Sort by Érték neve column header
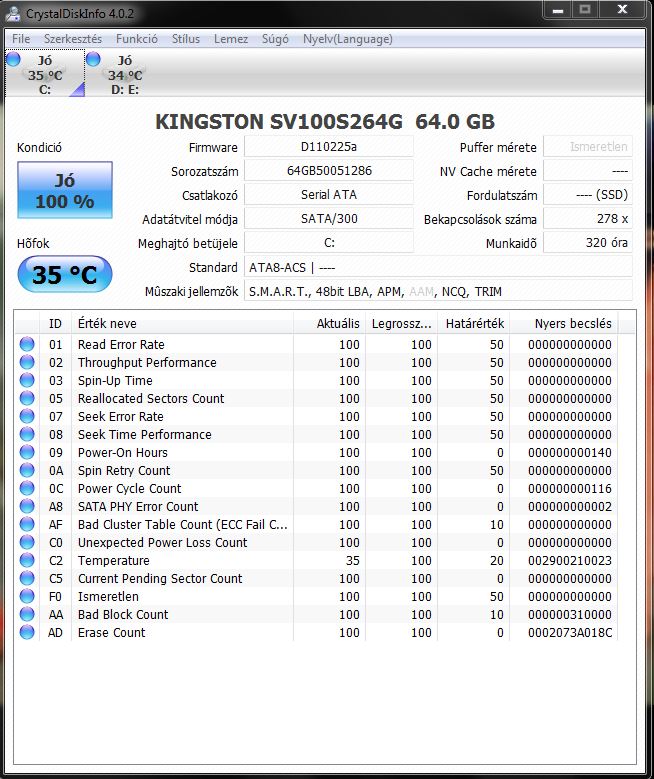654x779 pixels. tap(183, 323)
